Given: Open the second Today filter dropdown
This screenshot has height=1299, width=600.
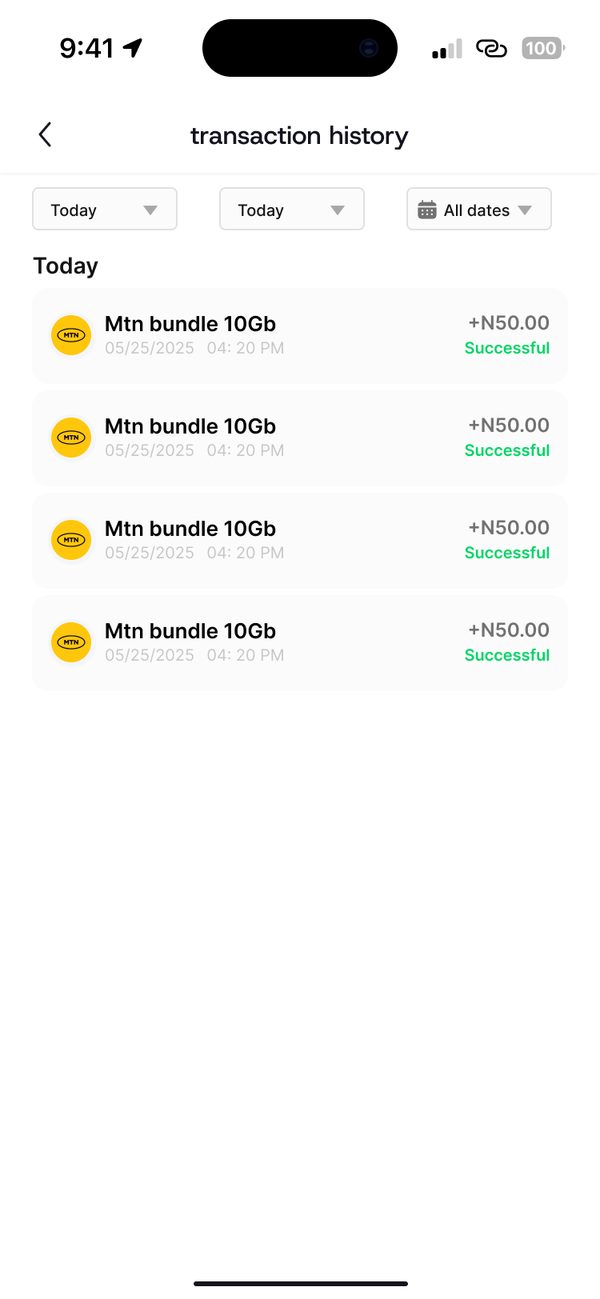Looking at the screenshot, I should [x=292, y=209].
